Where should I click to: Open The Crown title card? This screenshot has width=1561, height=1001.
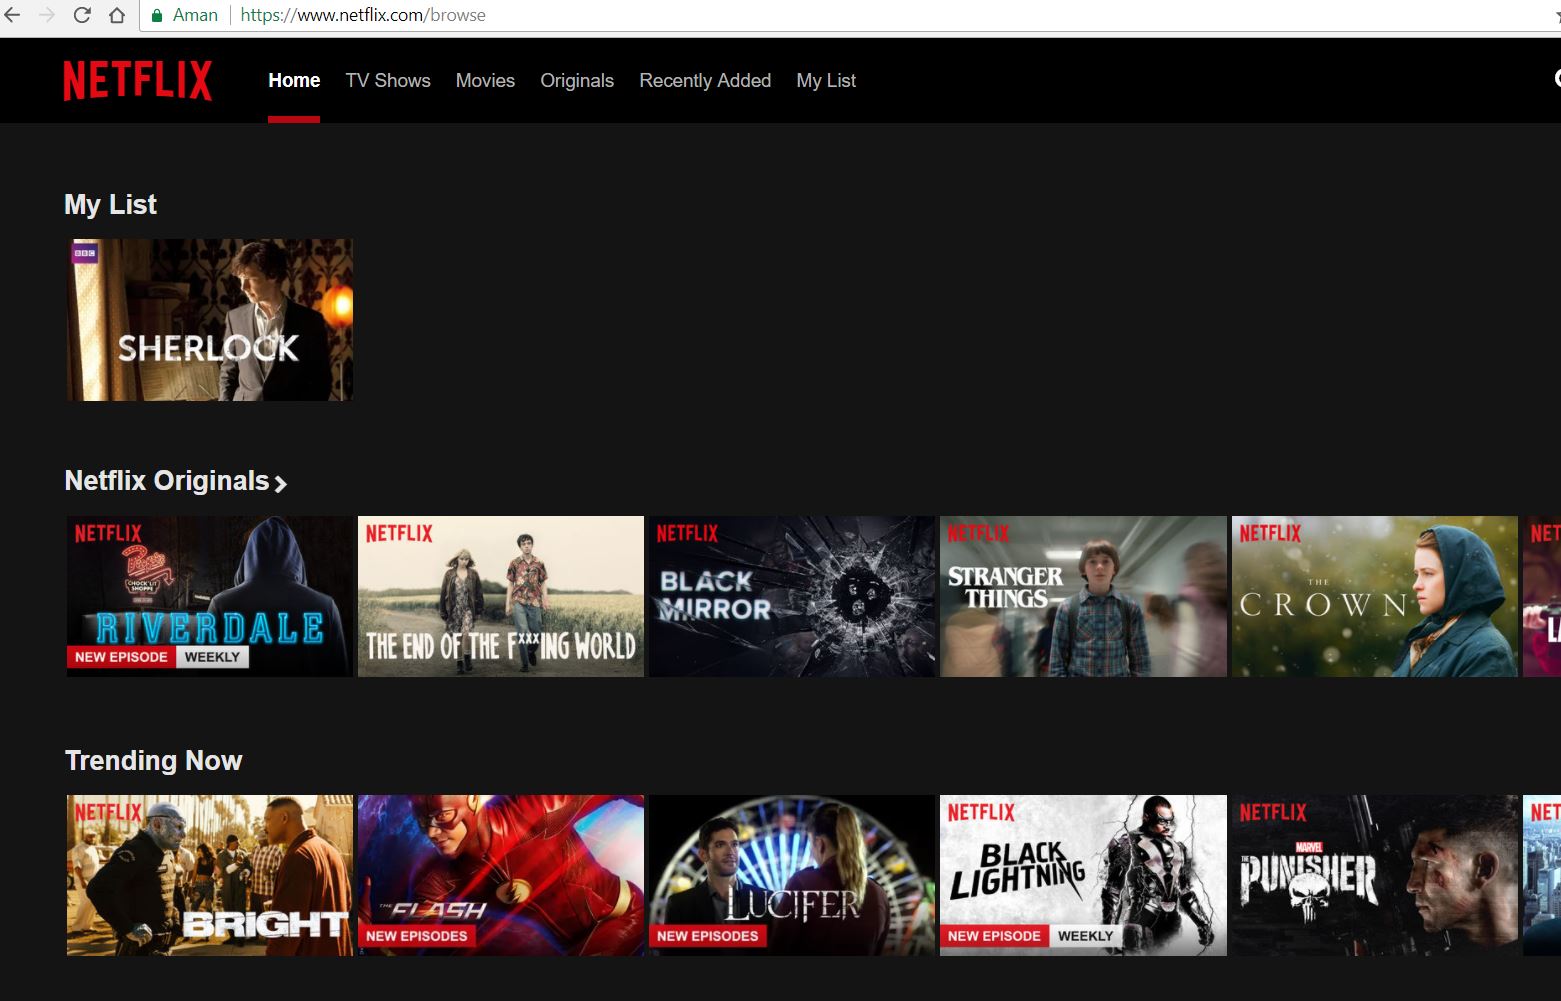(1374, 596)
